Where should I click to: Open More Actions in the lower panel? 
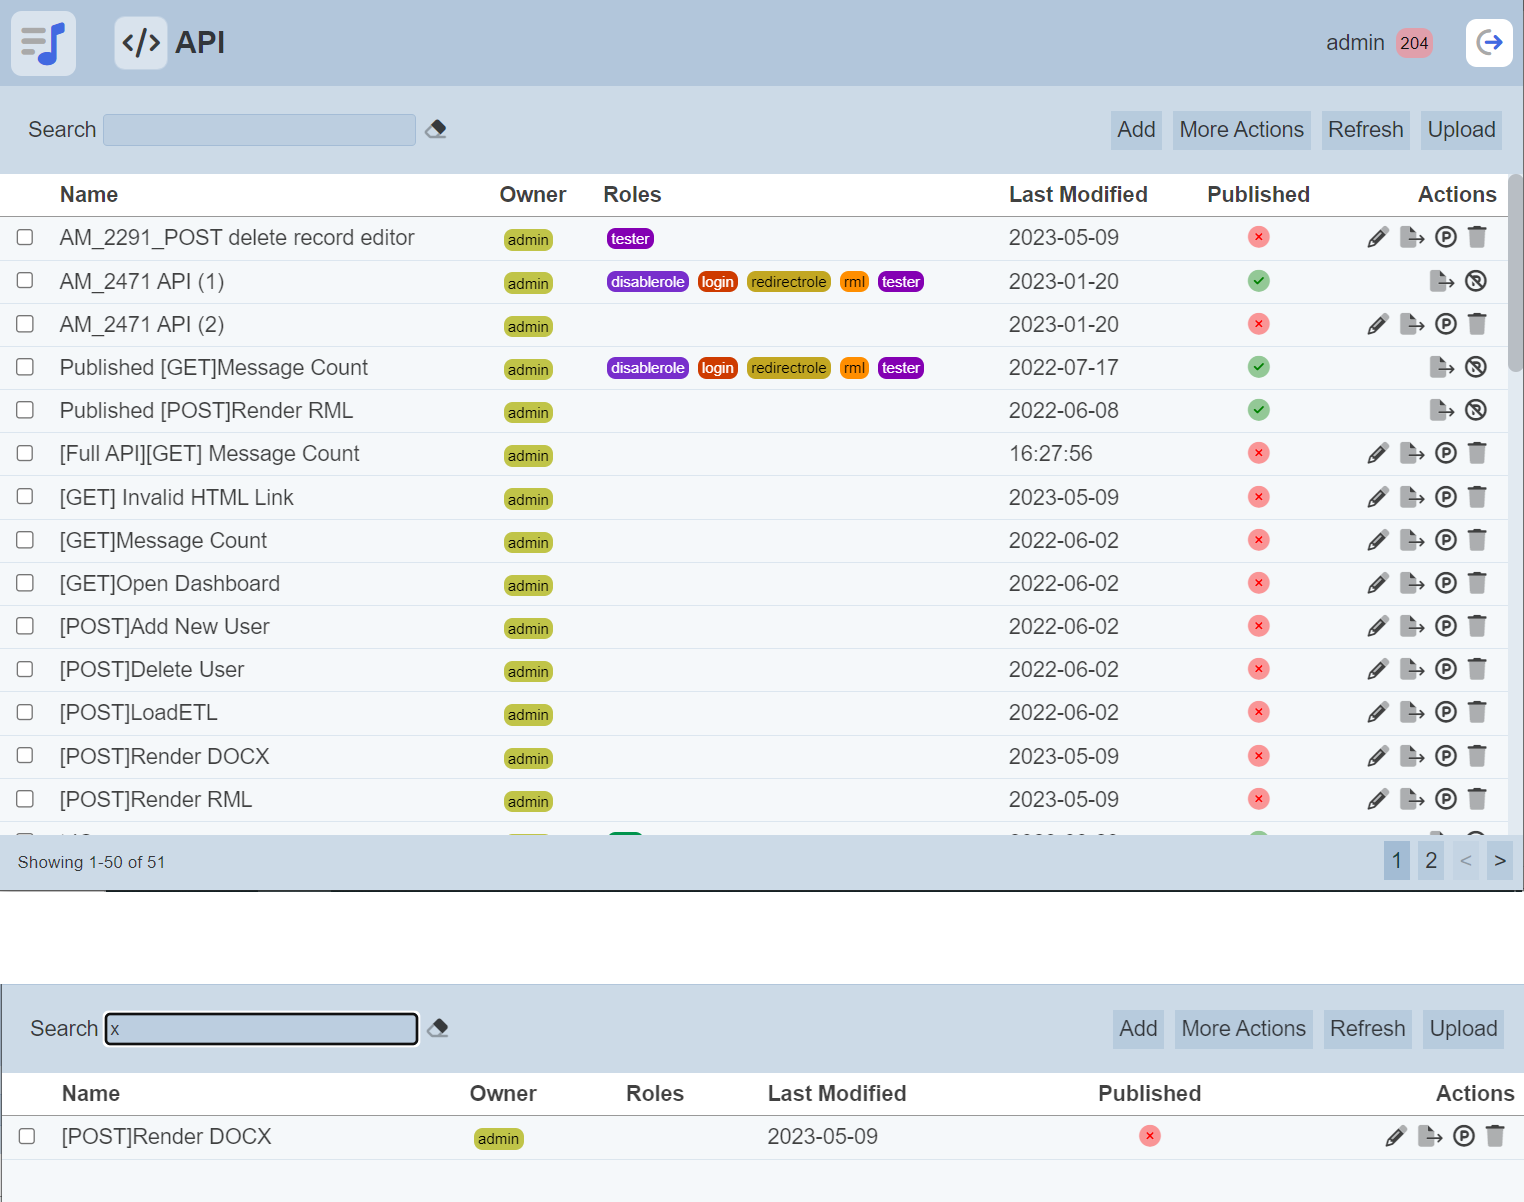point(1243,1029)
